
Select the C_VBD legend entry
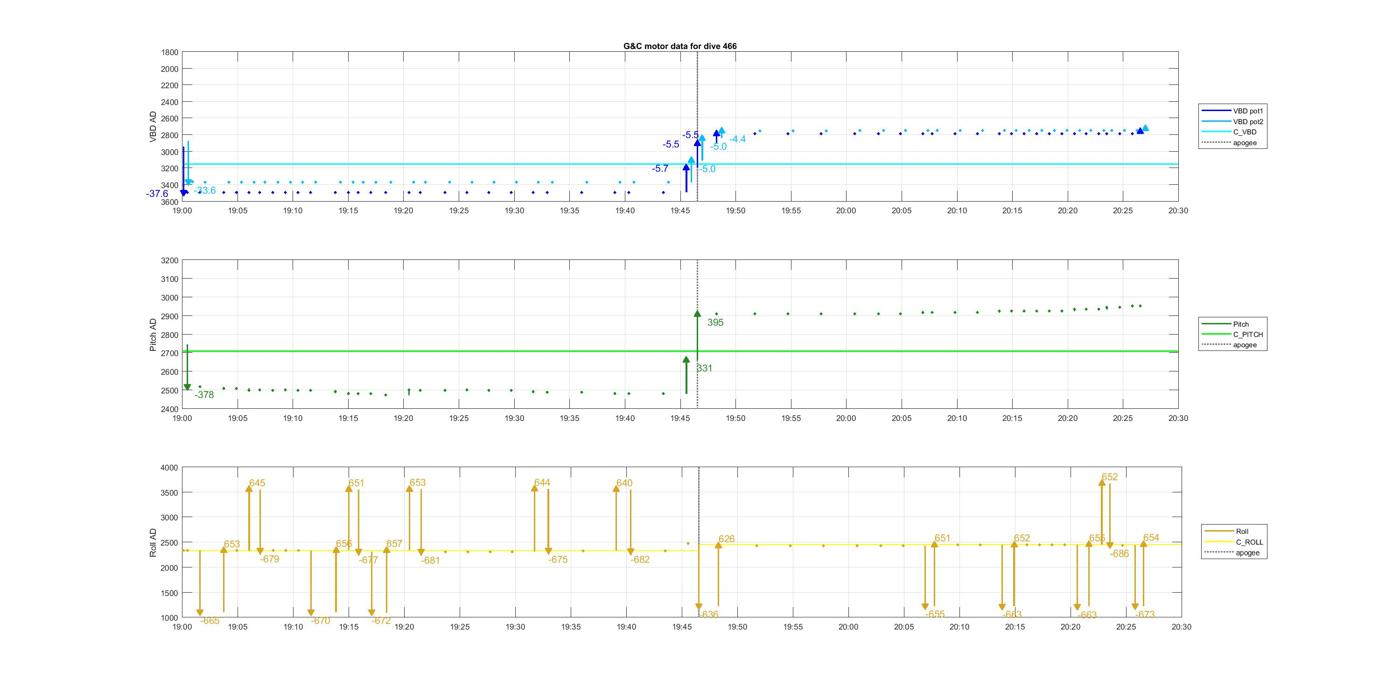[x=1229, y=132]
